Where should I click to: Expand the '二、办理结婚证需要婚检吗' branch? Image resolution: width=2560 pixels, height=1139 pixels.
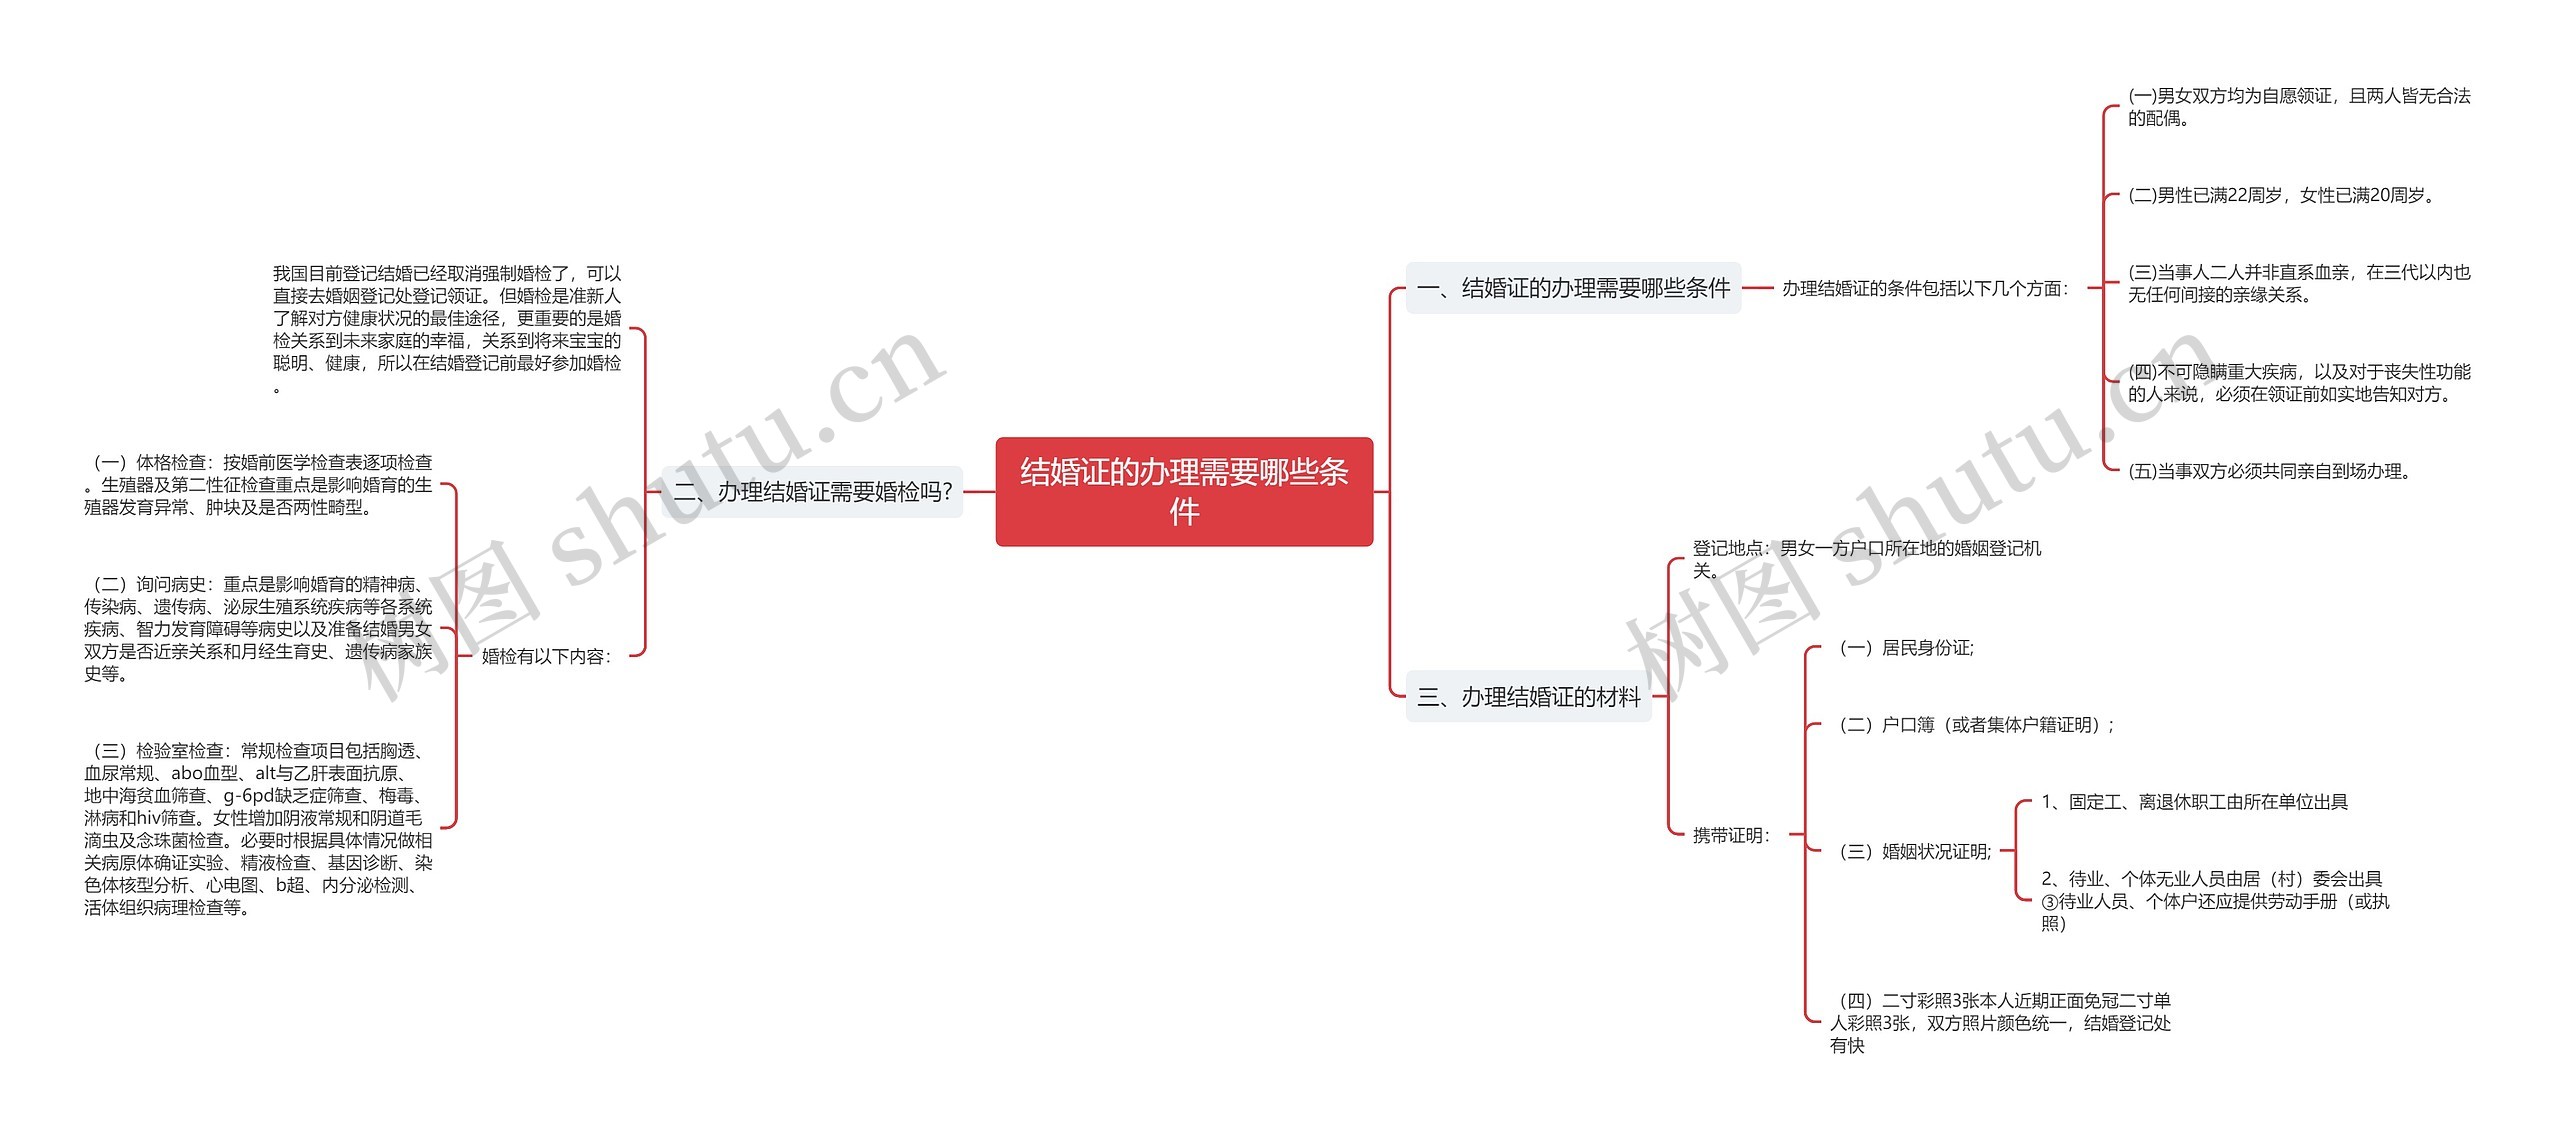tap(800, 490)
